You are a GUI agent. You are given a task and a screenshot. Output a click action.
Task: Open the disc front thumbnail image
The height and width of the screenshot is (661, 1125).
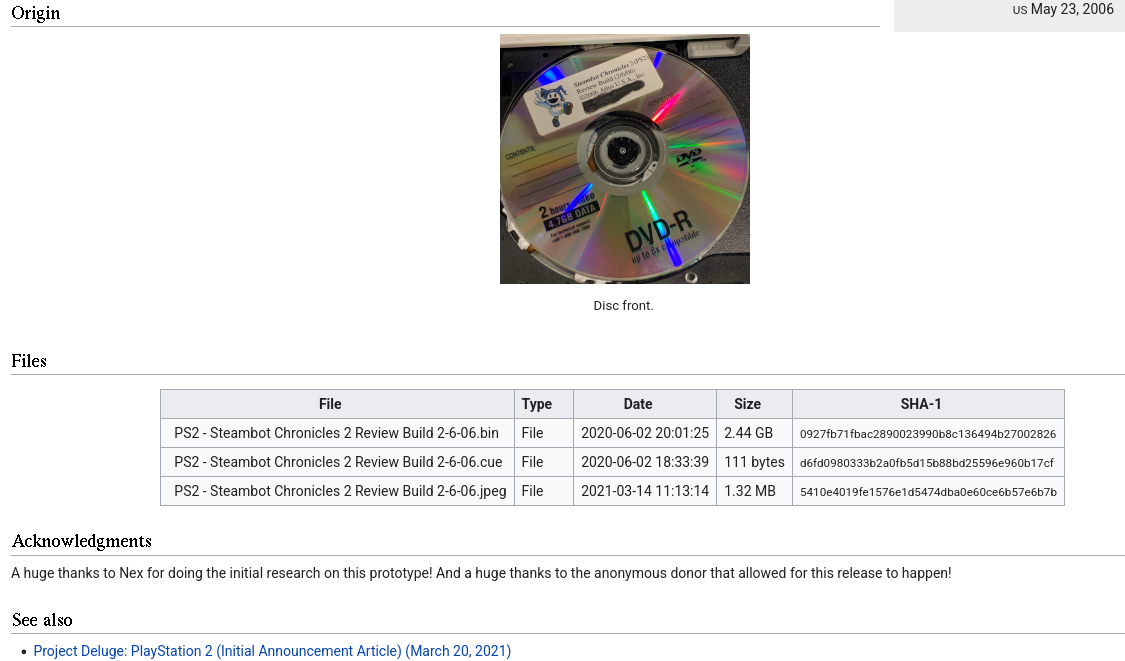624,159
